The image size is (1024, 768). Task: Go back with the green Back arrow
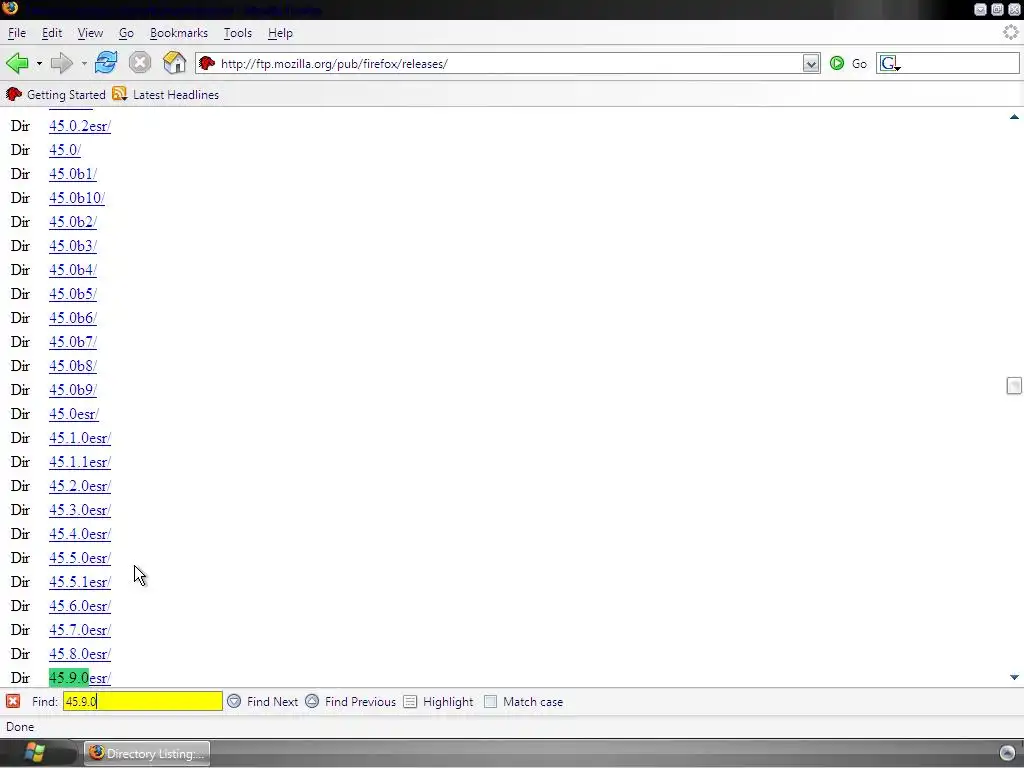click(x=17, y=63)
